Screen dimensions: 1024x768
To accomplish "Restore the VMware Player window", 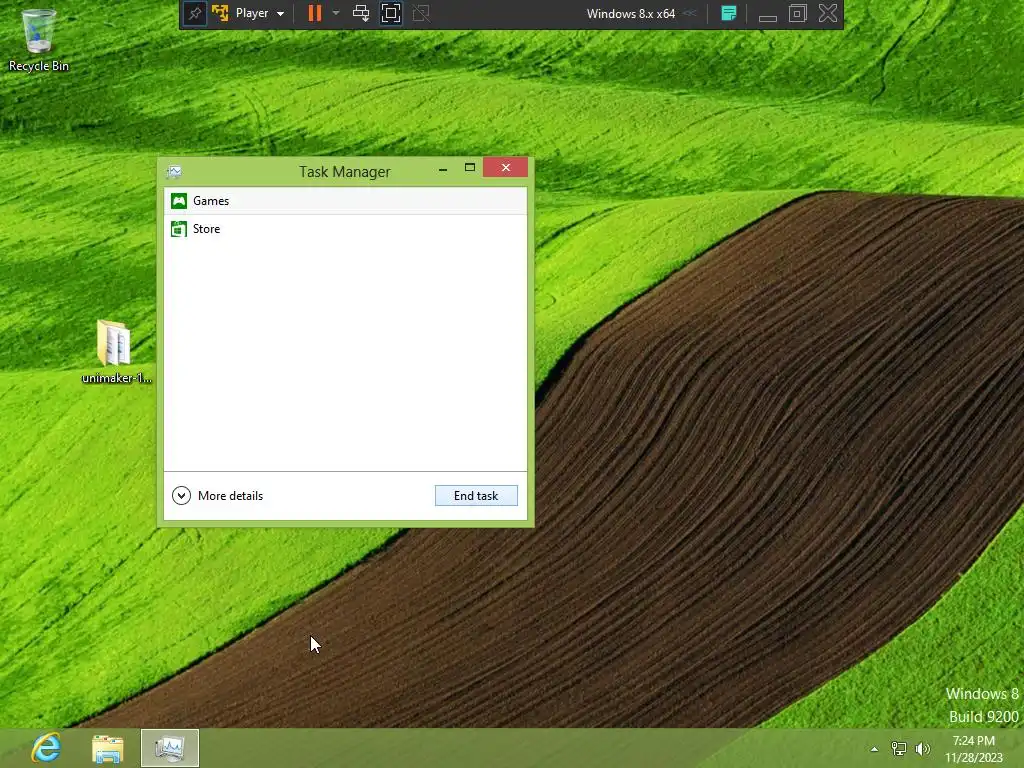I will pyautogui.click(x=797, y=13).
